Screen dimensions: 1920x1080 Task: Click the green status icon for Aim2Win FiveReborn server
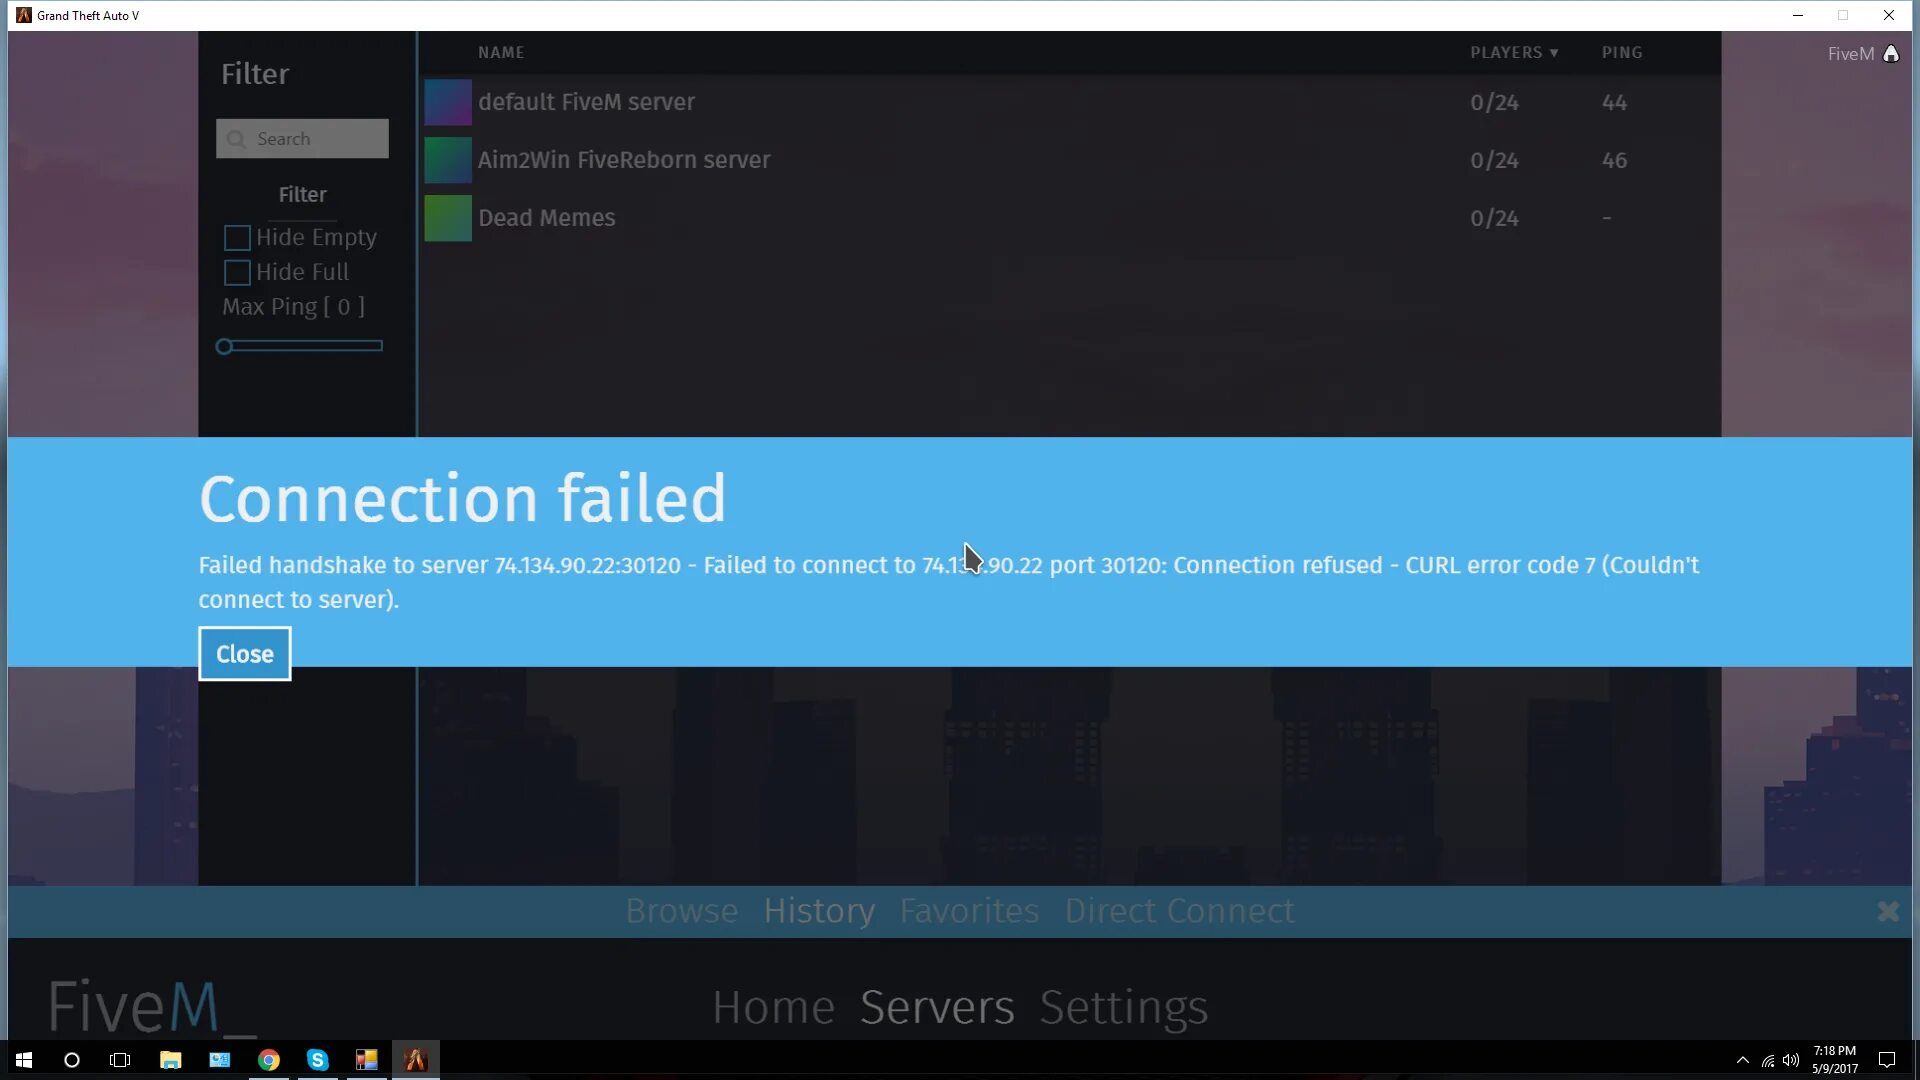click(x=446, y=160)
